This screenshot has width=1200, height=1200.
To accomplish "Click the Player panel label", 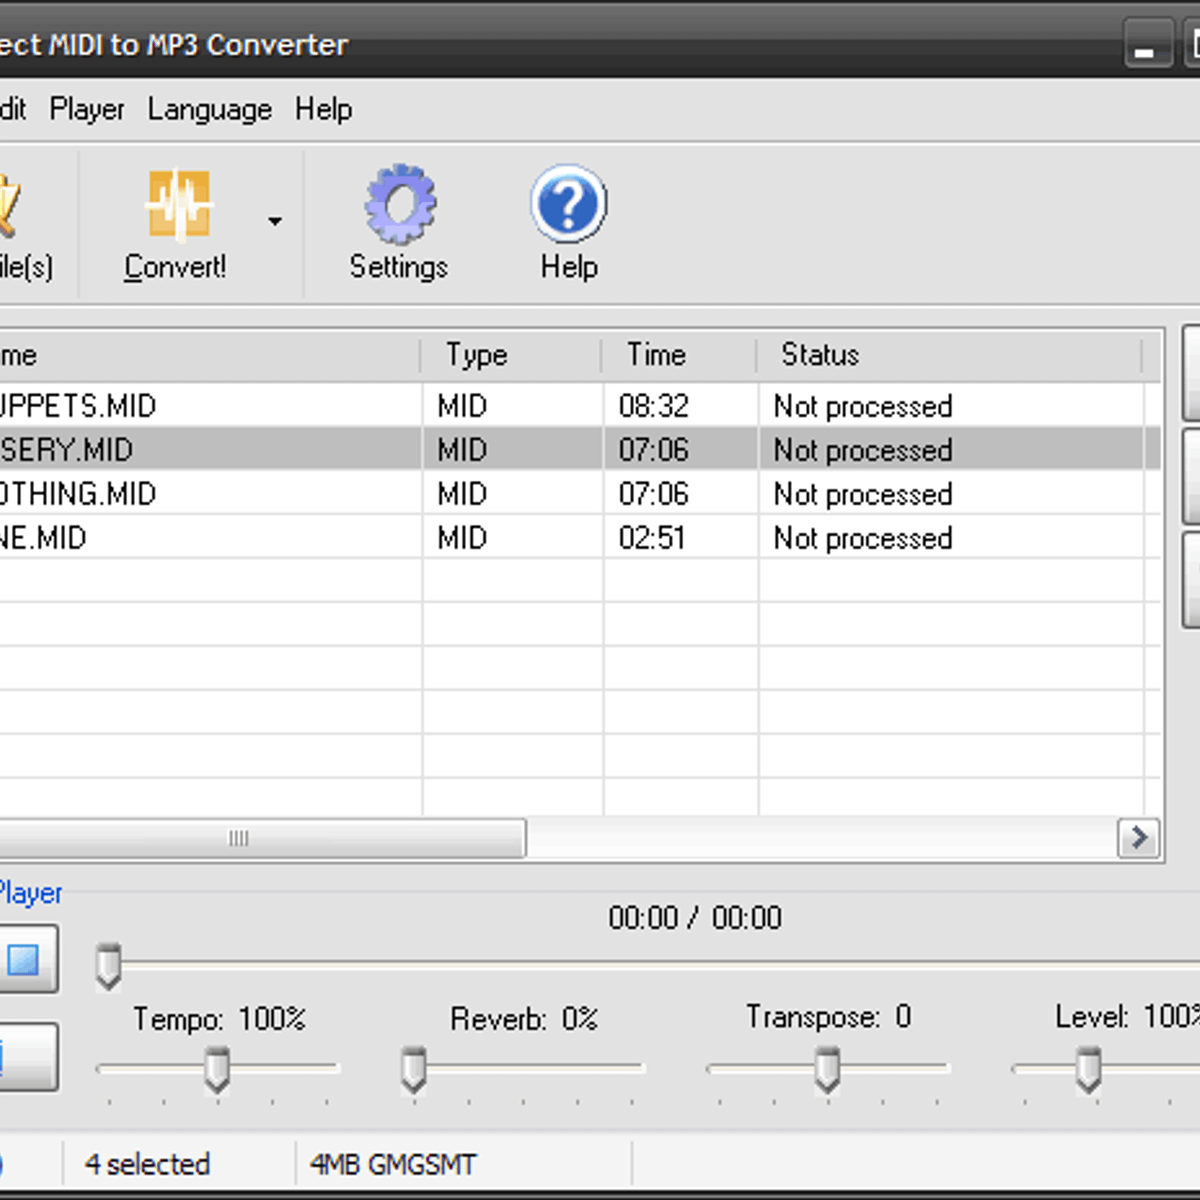I will 30,893.
